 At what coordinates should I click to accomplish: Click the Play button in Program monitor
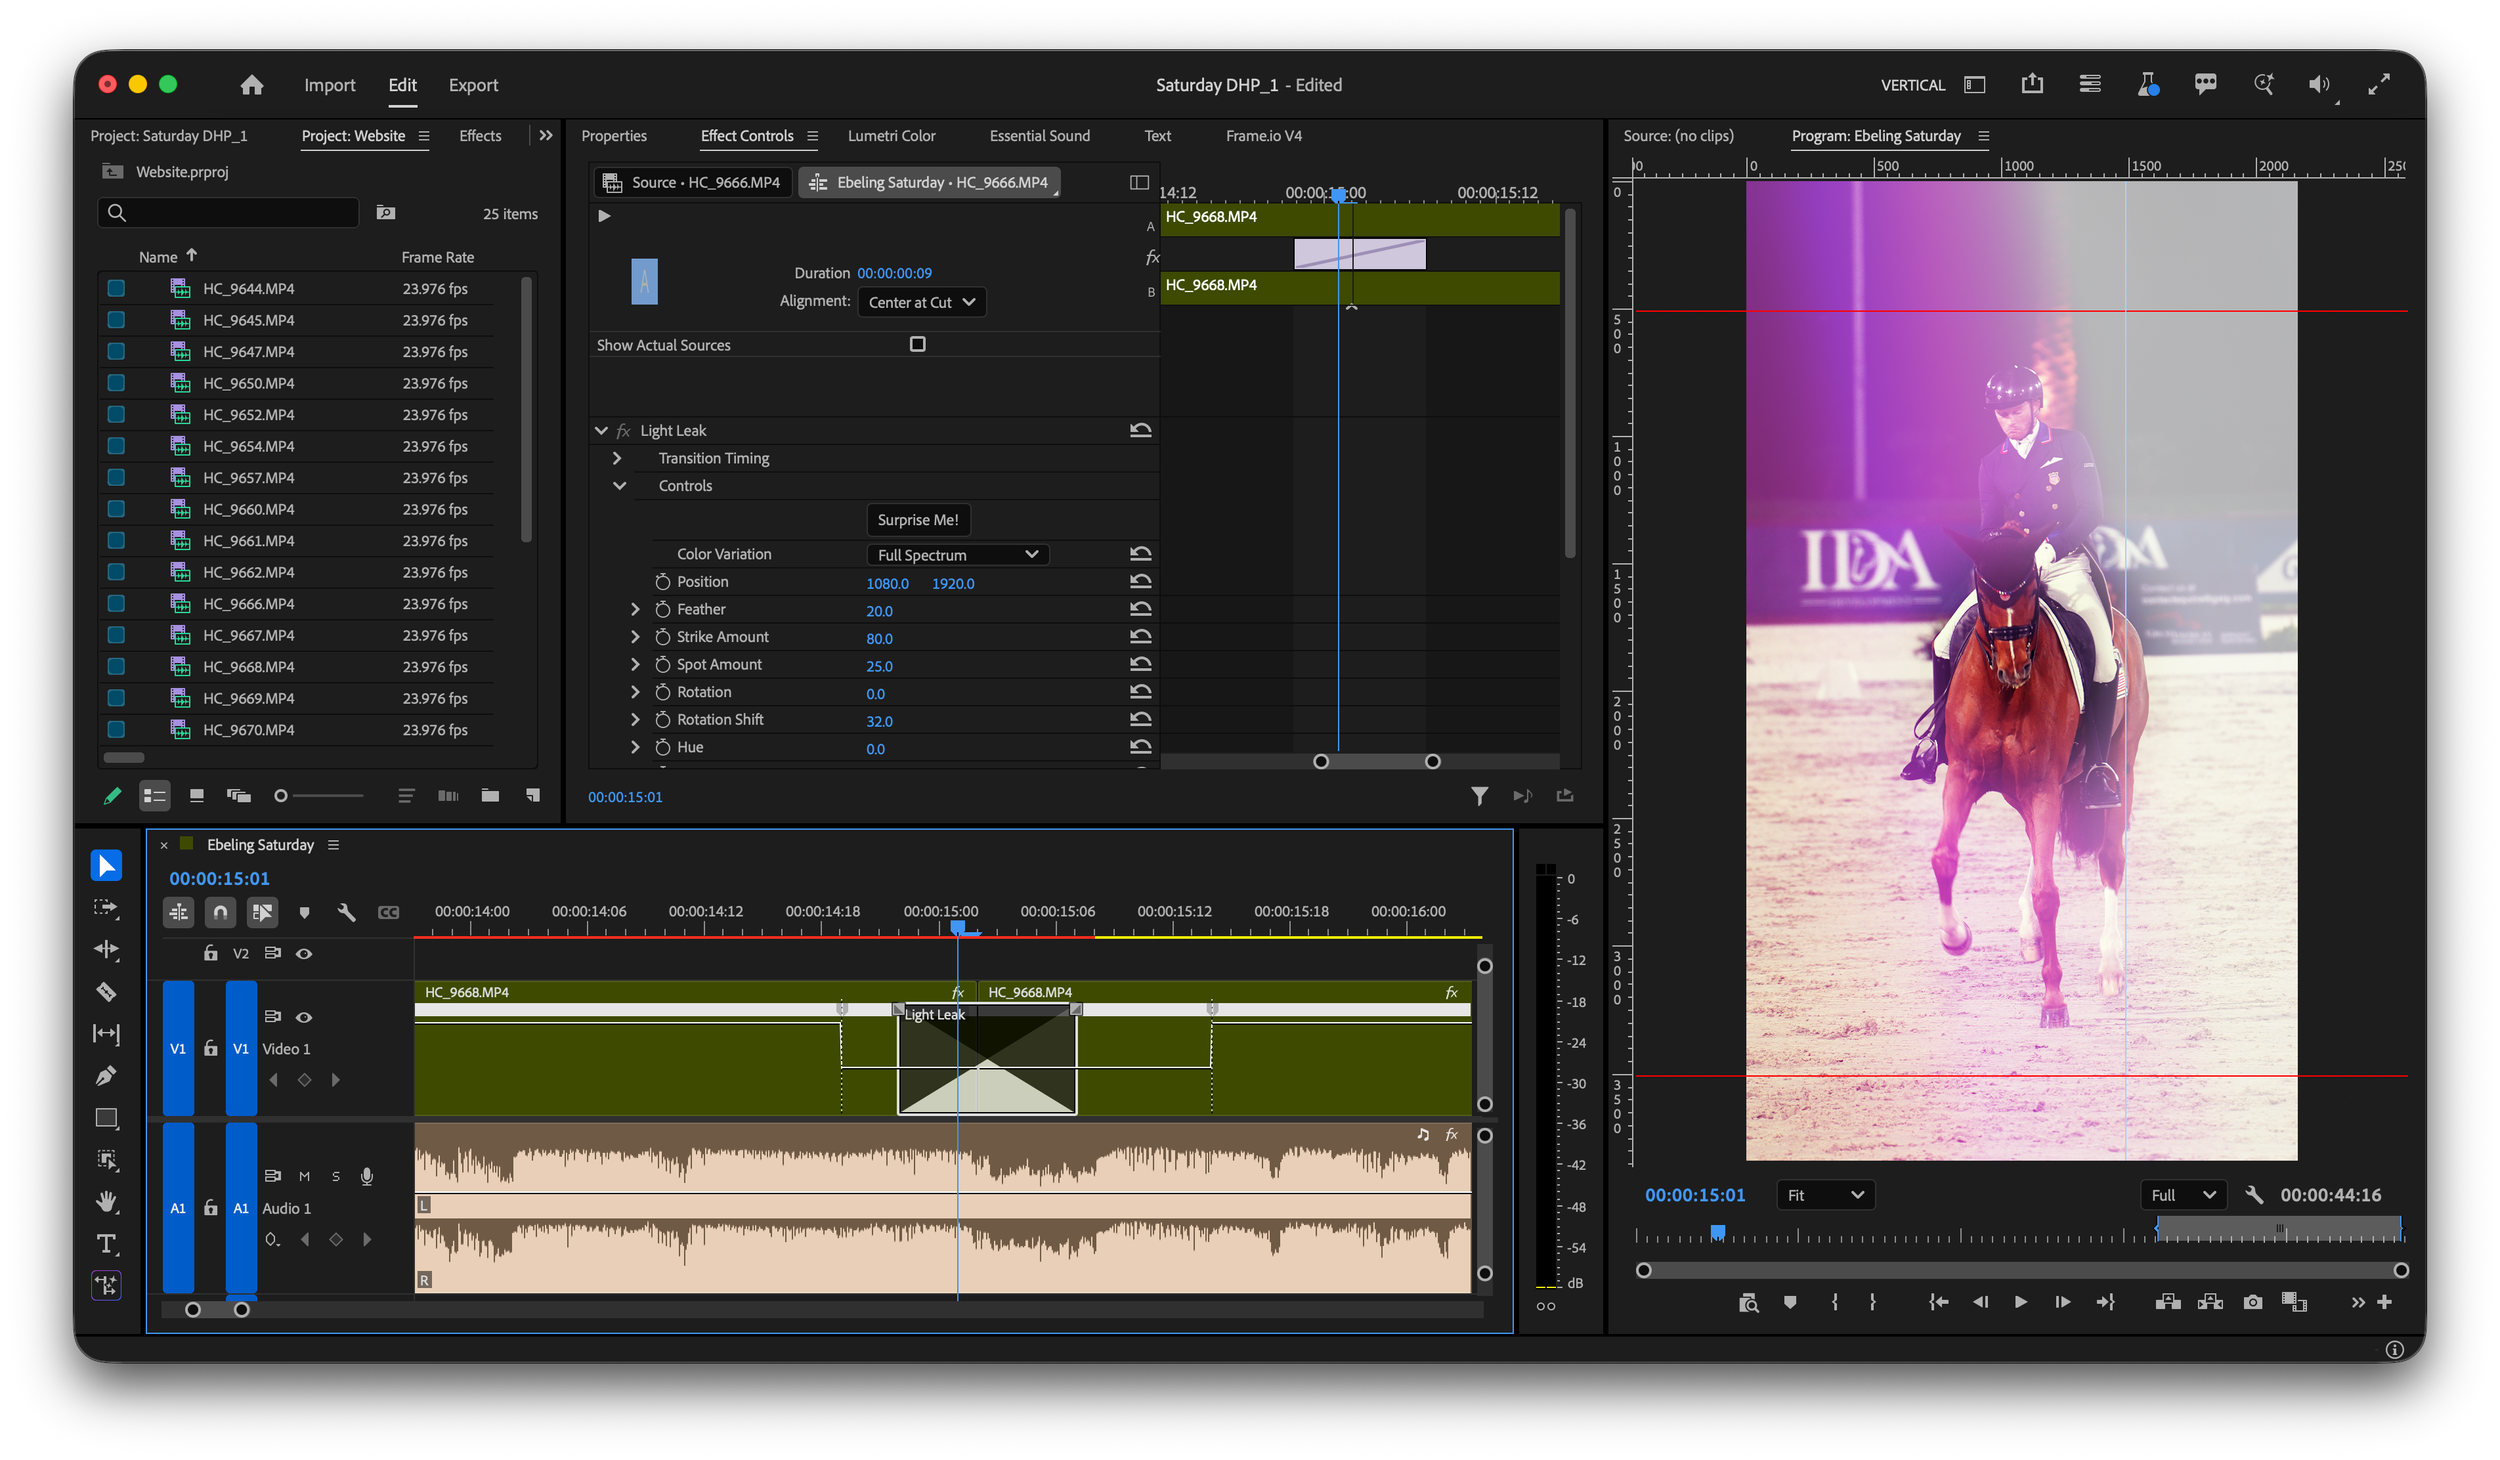(x=2020, y=1302)
